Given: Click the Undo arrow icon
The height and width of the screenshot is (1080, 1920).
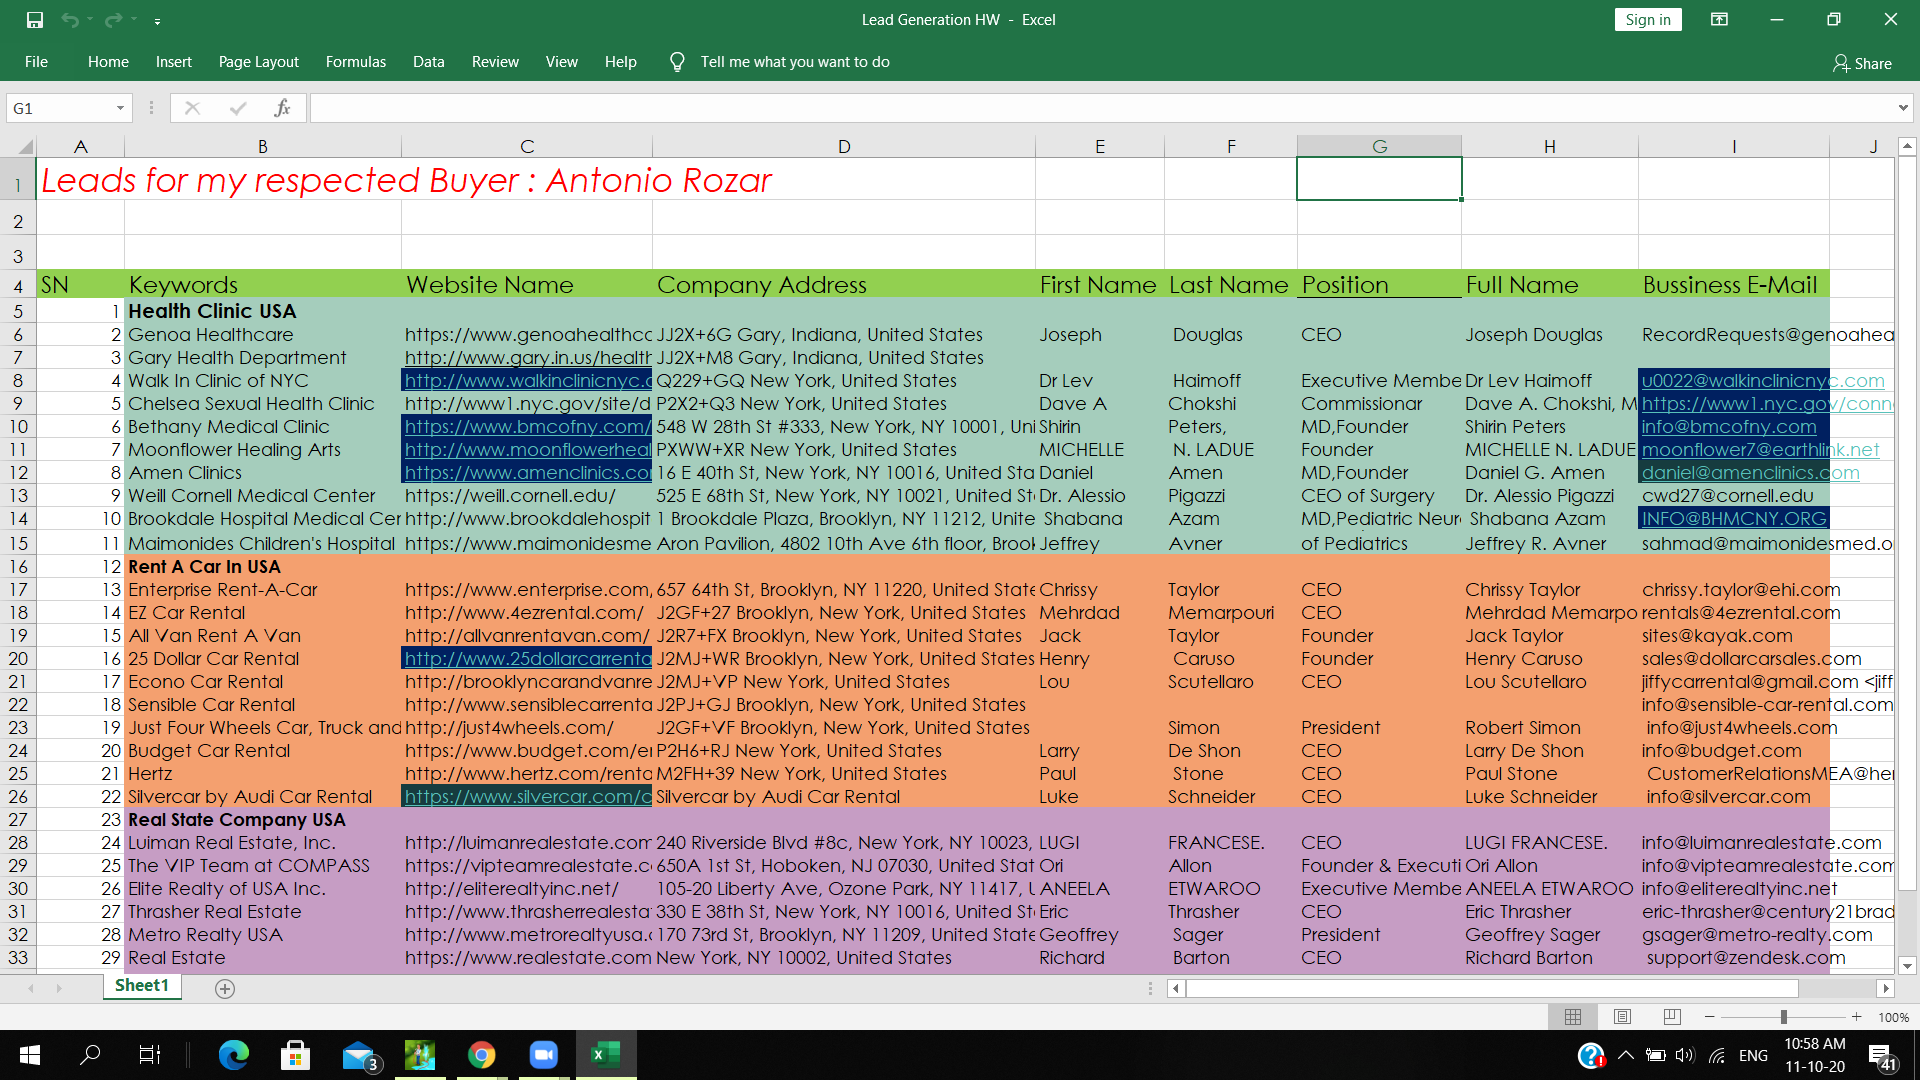Looking at the screenshot, I should coord(69,20).
